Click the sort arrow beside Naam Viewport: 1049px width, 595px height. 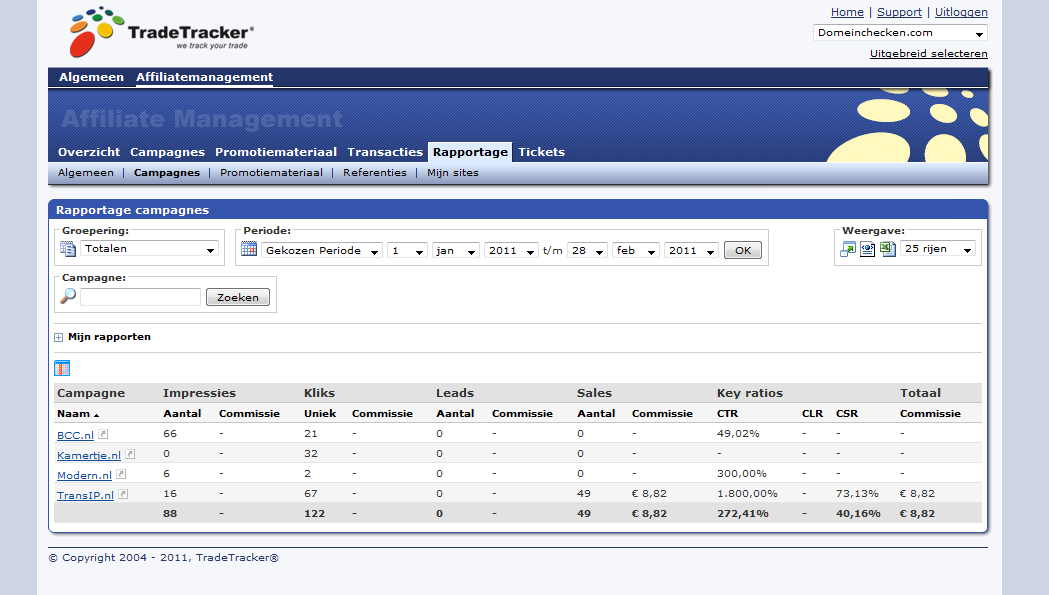(x=96, y=415)
